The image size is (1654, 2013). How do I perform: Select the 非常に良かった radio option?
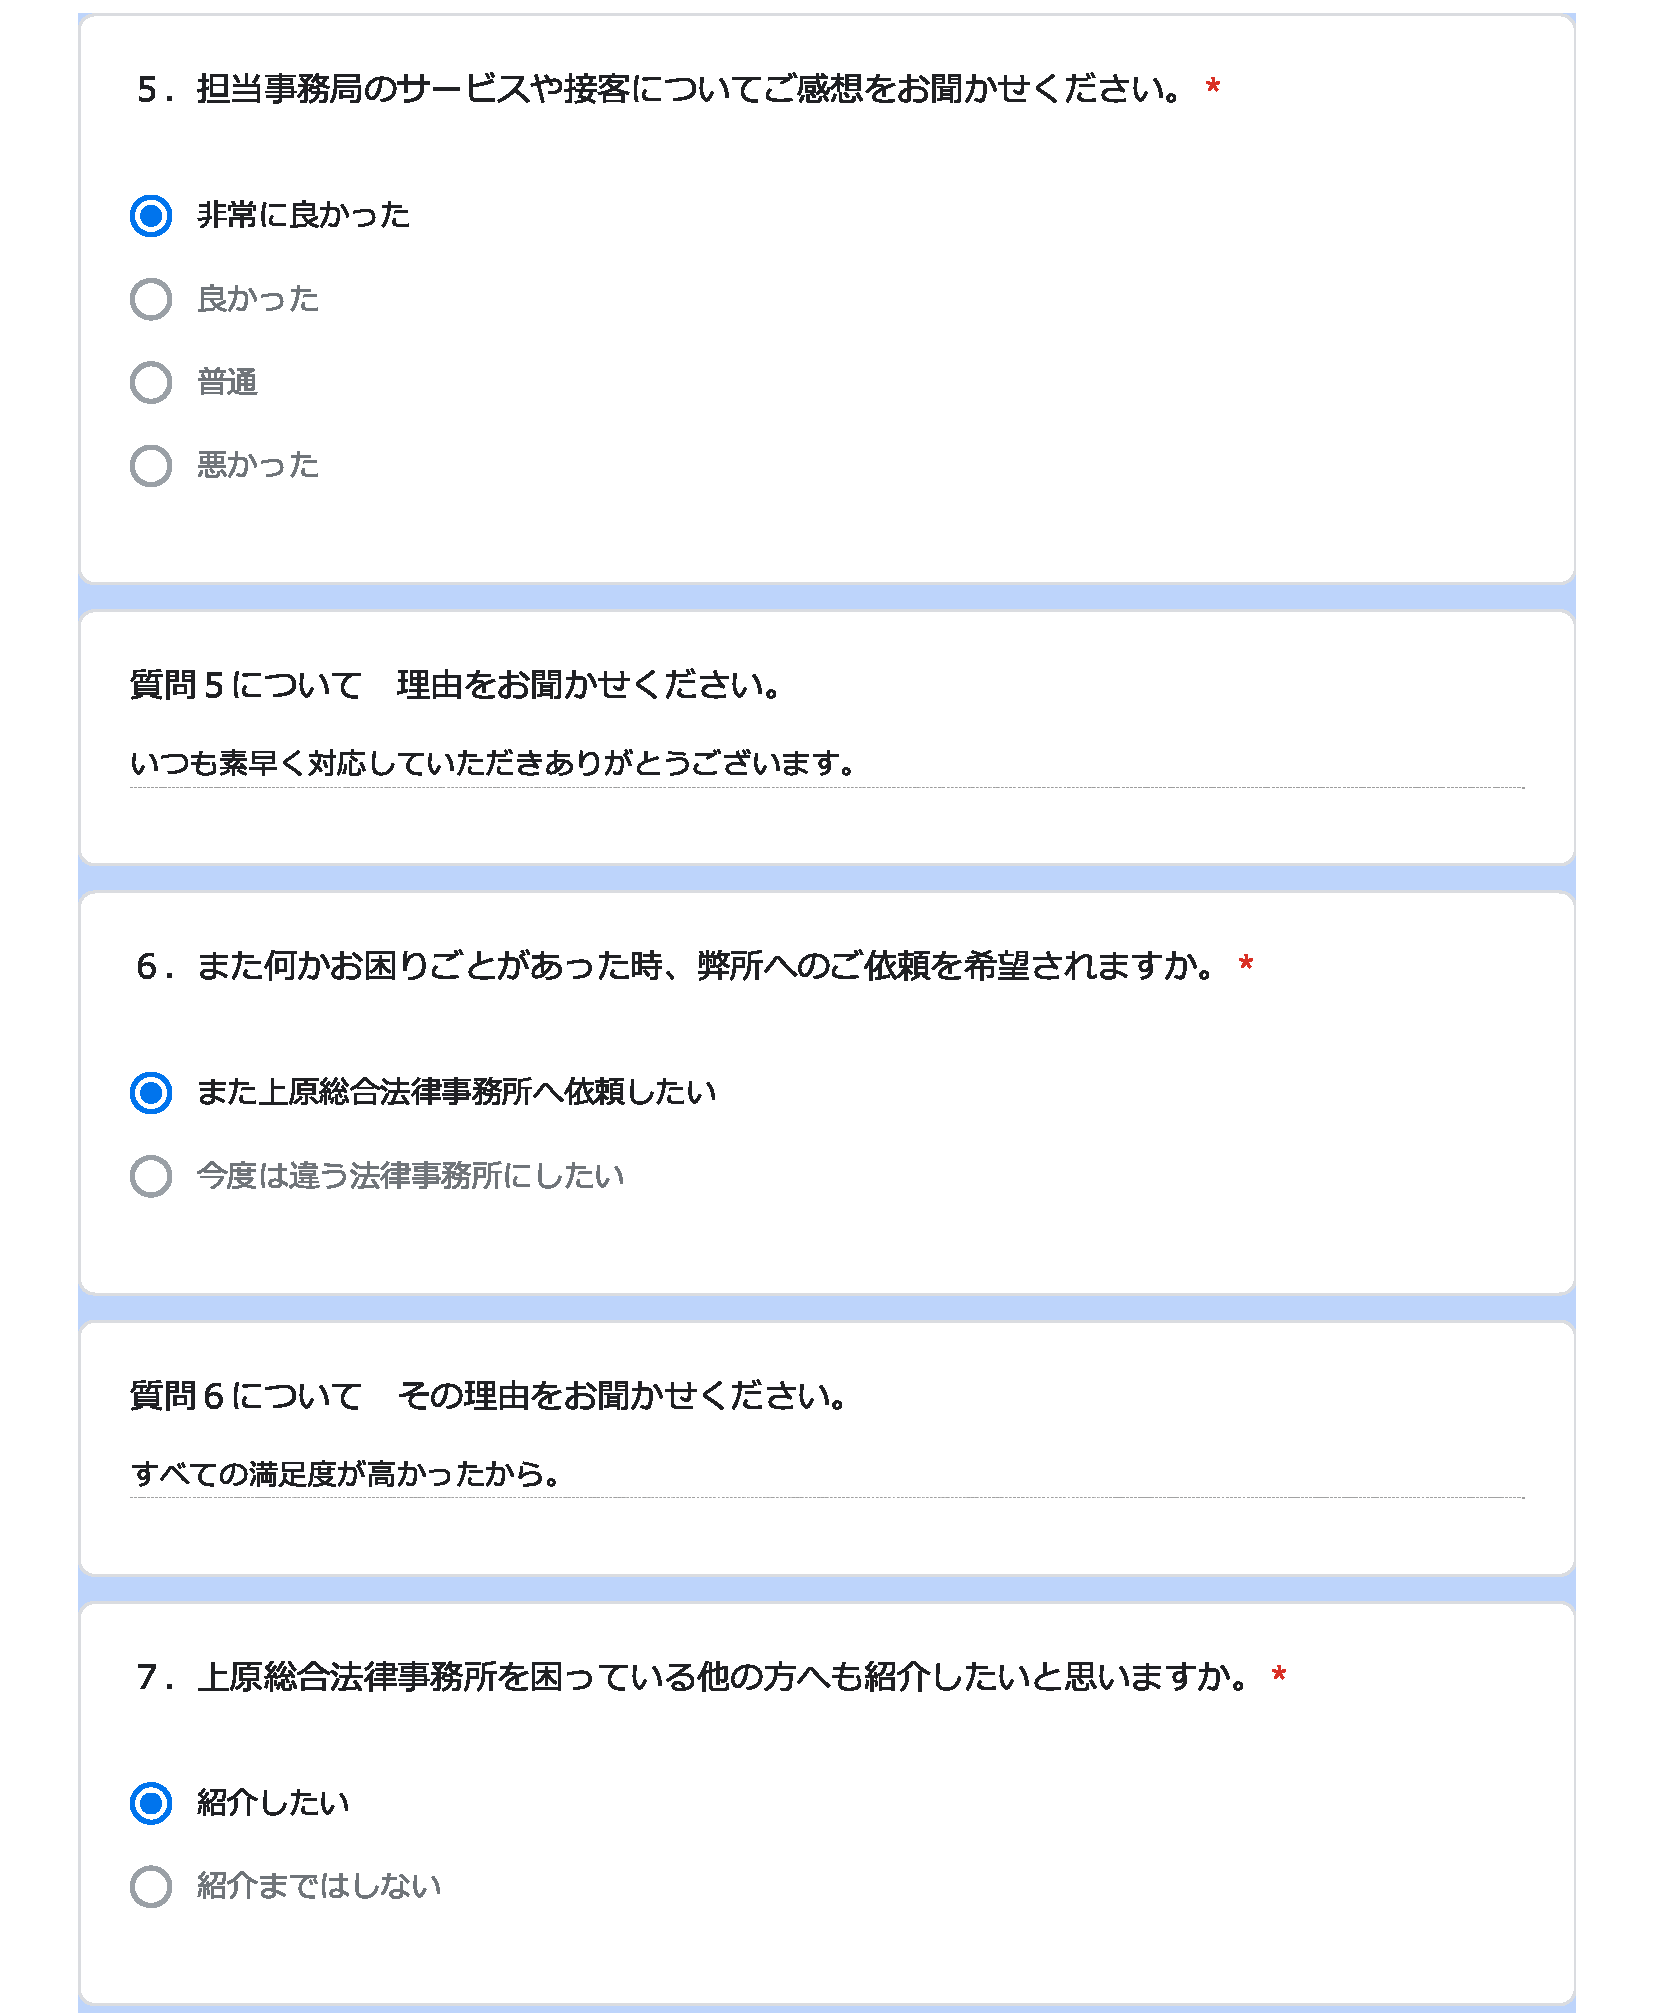click(151, 216)
